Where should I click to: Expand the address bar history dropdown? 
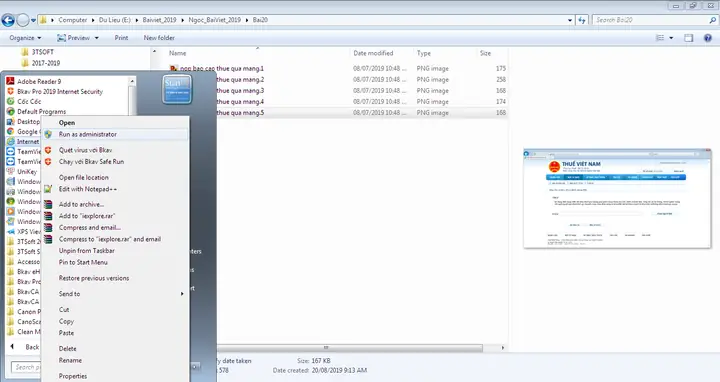(570, 20)
